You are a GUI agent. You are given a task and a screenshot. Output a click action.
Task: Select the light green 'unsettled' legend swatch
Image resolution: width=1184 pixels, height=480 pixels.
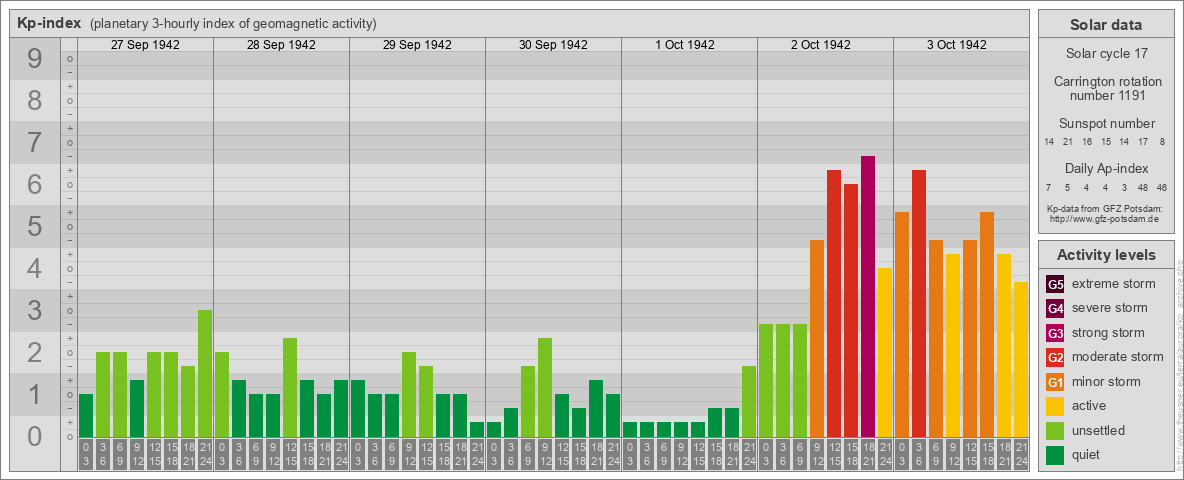click(x=1055, y=430)
